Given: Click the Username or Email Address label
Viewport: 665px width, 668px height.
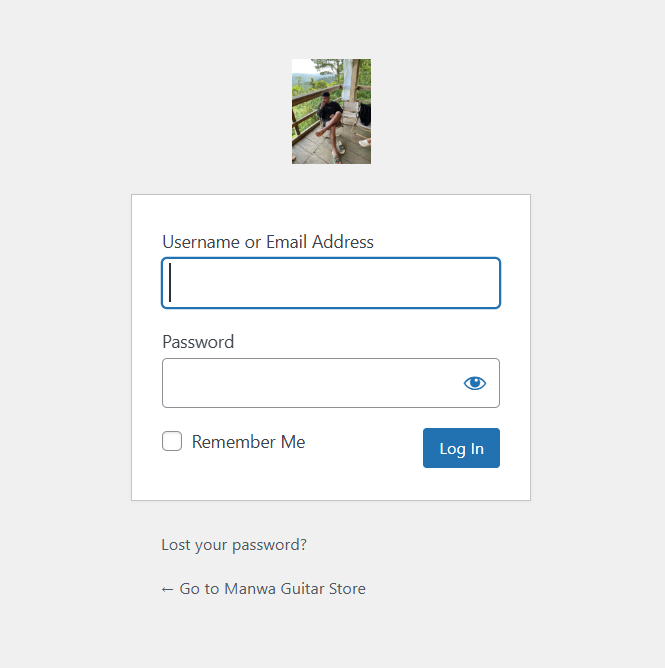Looking at the screenshot, I should [268, 242].
